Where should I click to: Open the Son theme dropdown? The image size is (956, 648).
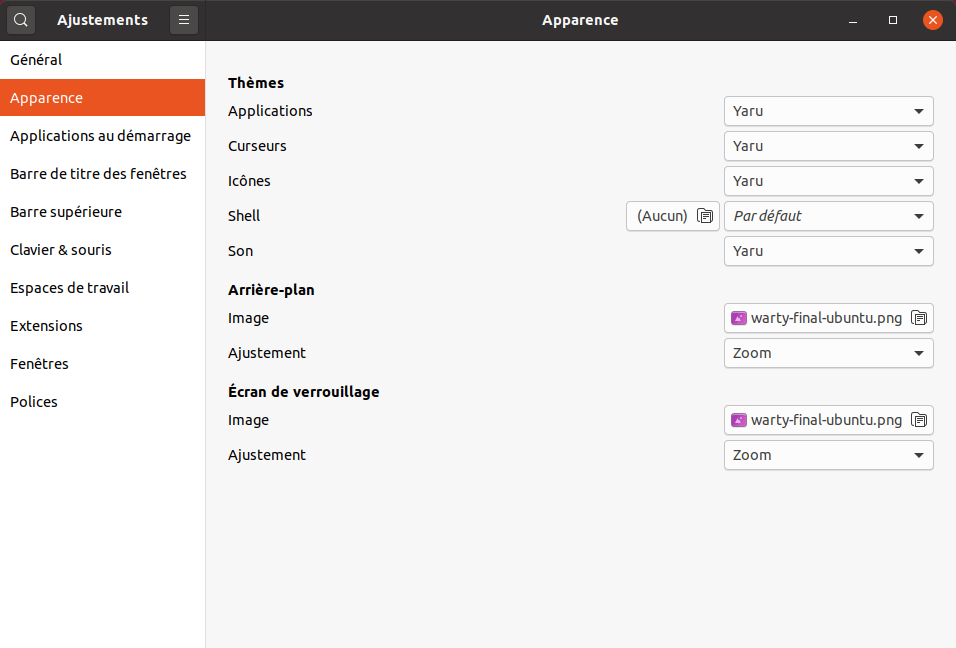tap(828, 251)
